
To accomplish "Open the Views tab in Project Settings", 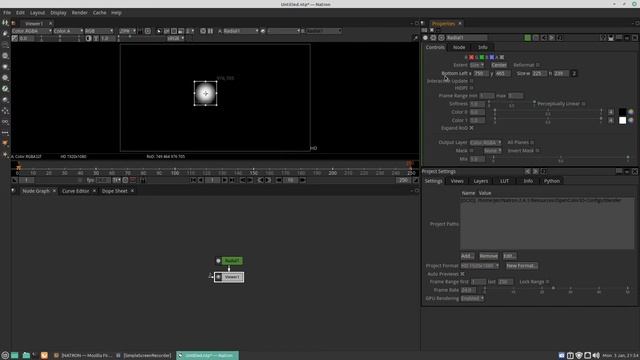I will (457, 181).
